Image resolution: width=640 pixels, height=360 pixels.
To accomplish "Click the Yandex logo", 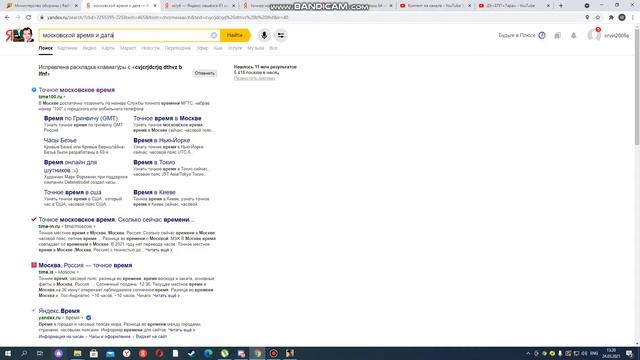I will pos(19,35).
